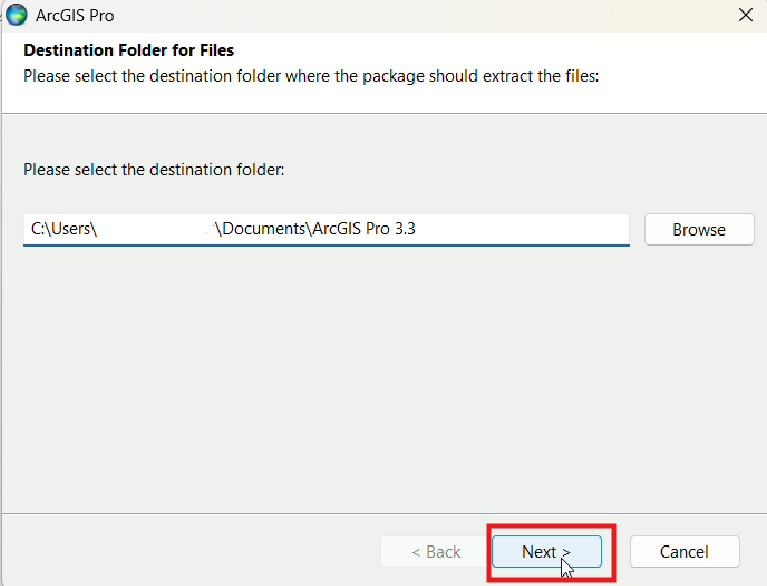Click the blank username segment of path
The image size is (767, 586).
point(155,229)
